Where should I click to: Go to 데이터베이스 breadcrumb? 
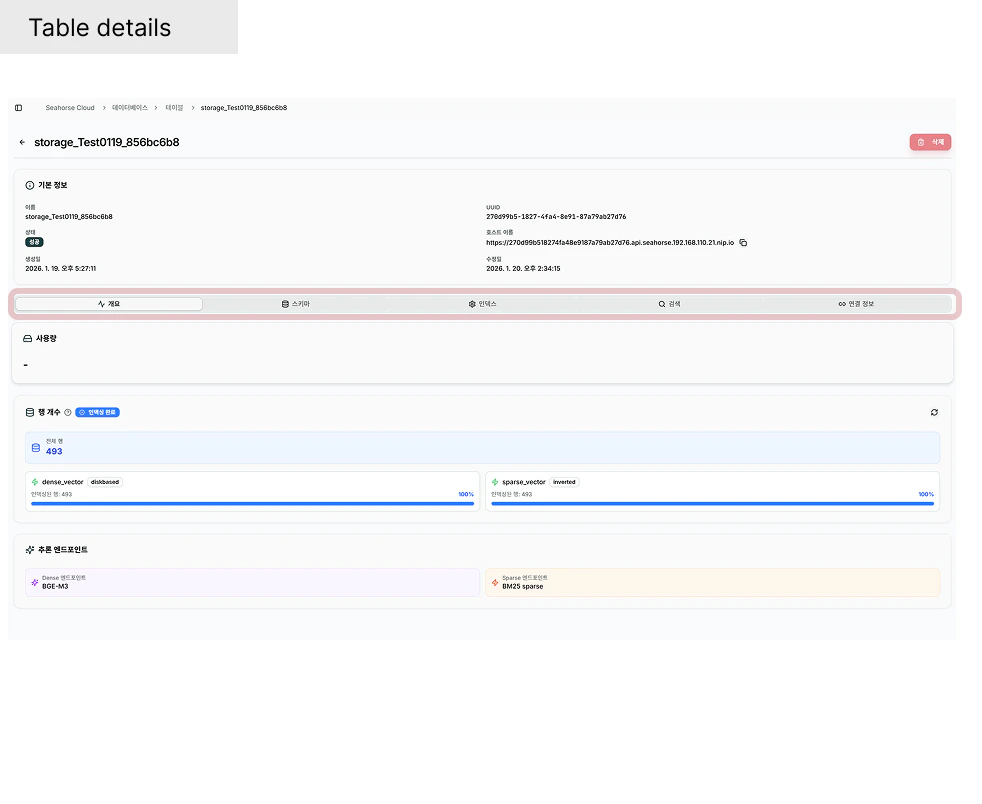point(130,108)
